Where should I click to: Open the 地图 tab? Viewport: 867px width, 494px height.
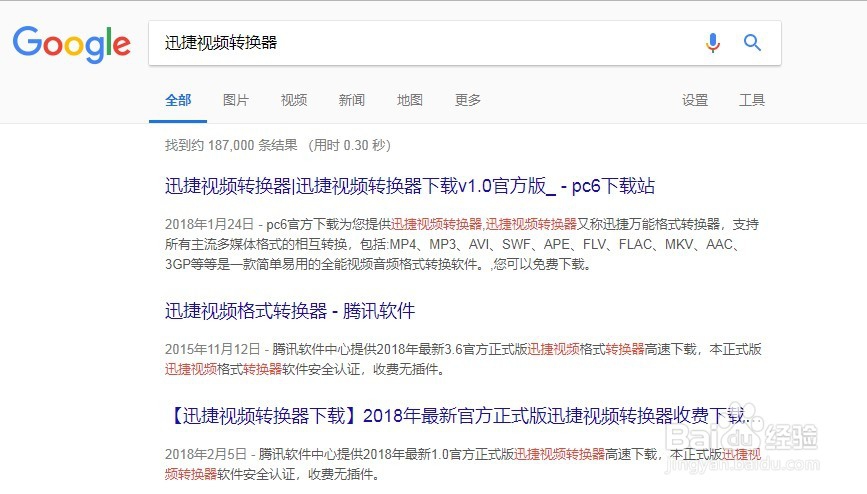[410, 100]
